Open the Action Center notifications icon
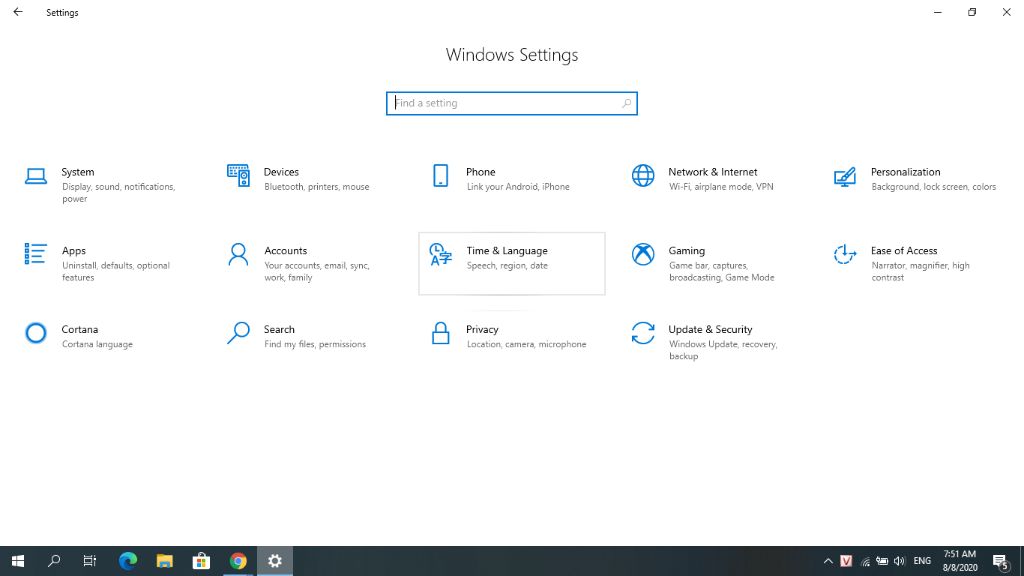Screen dimensions: 1024x576 click(1000, 561)
